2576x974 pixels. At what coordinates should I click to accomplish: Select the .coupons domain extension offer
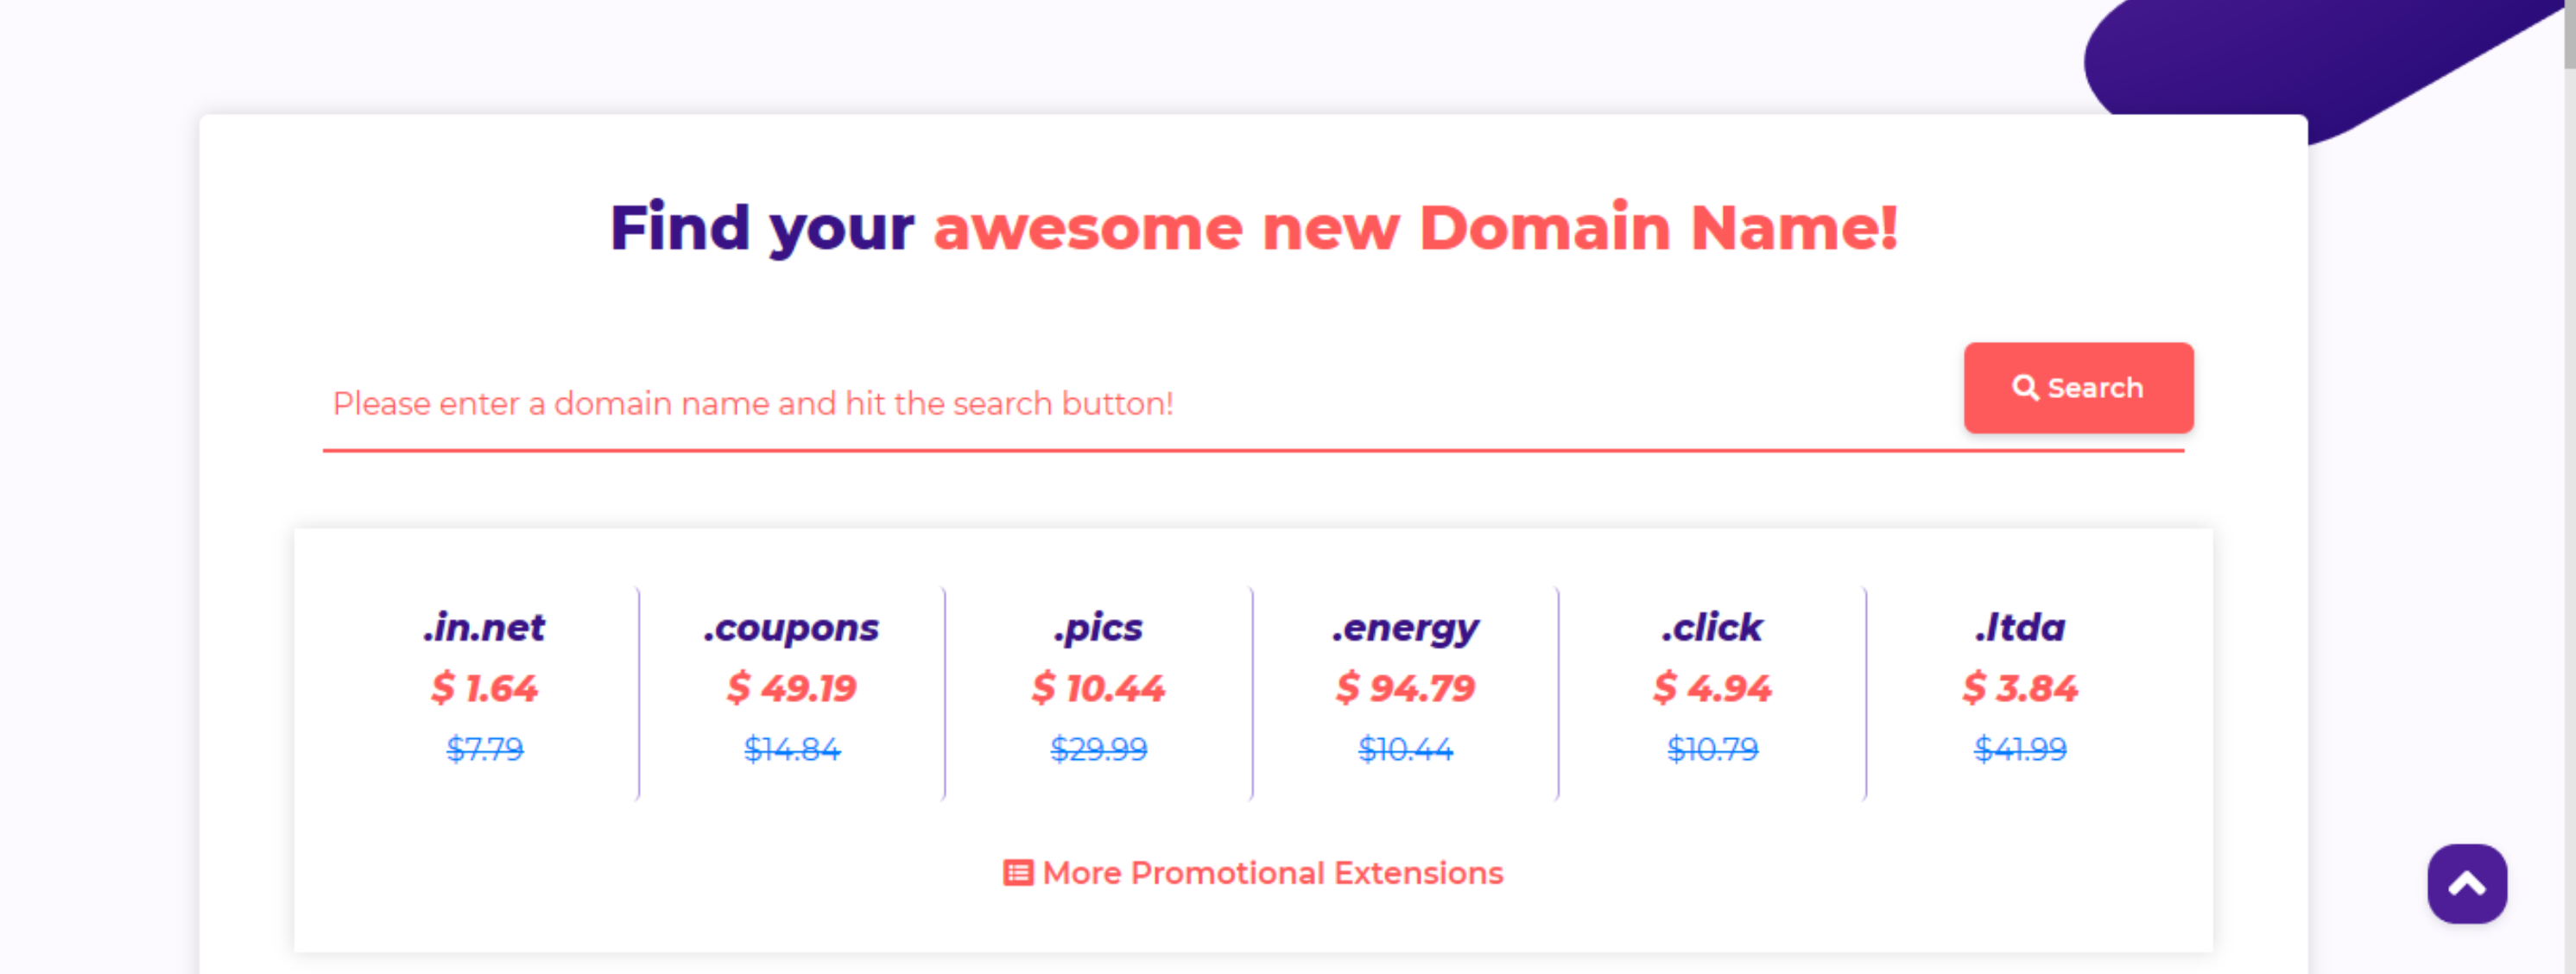[791, 628]
